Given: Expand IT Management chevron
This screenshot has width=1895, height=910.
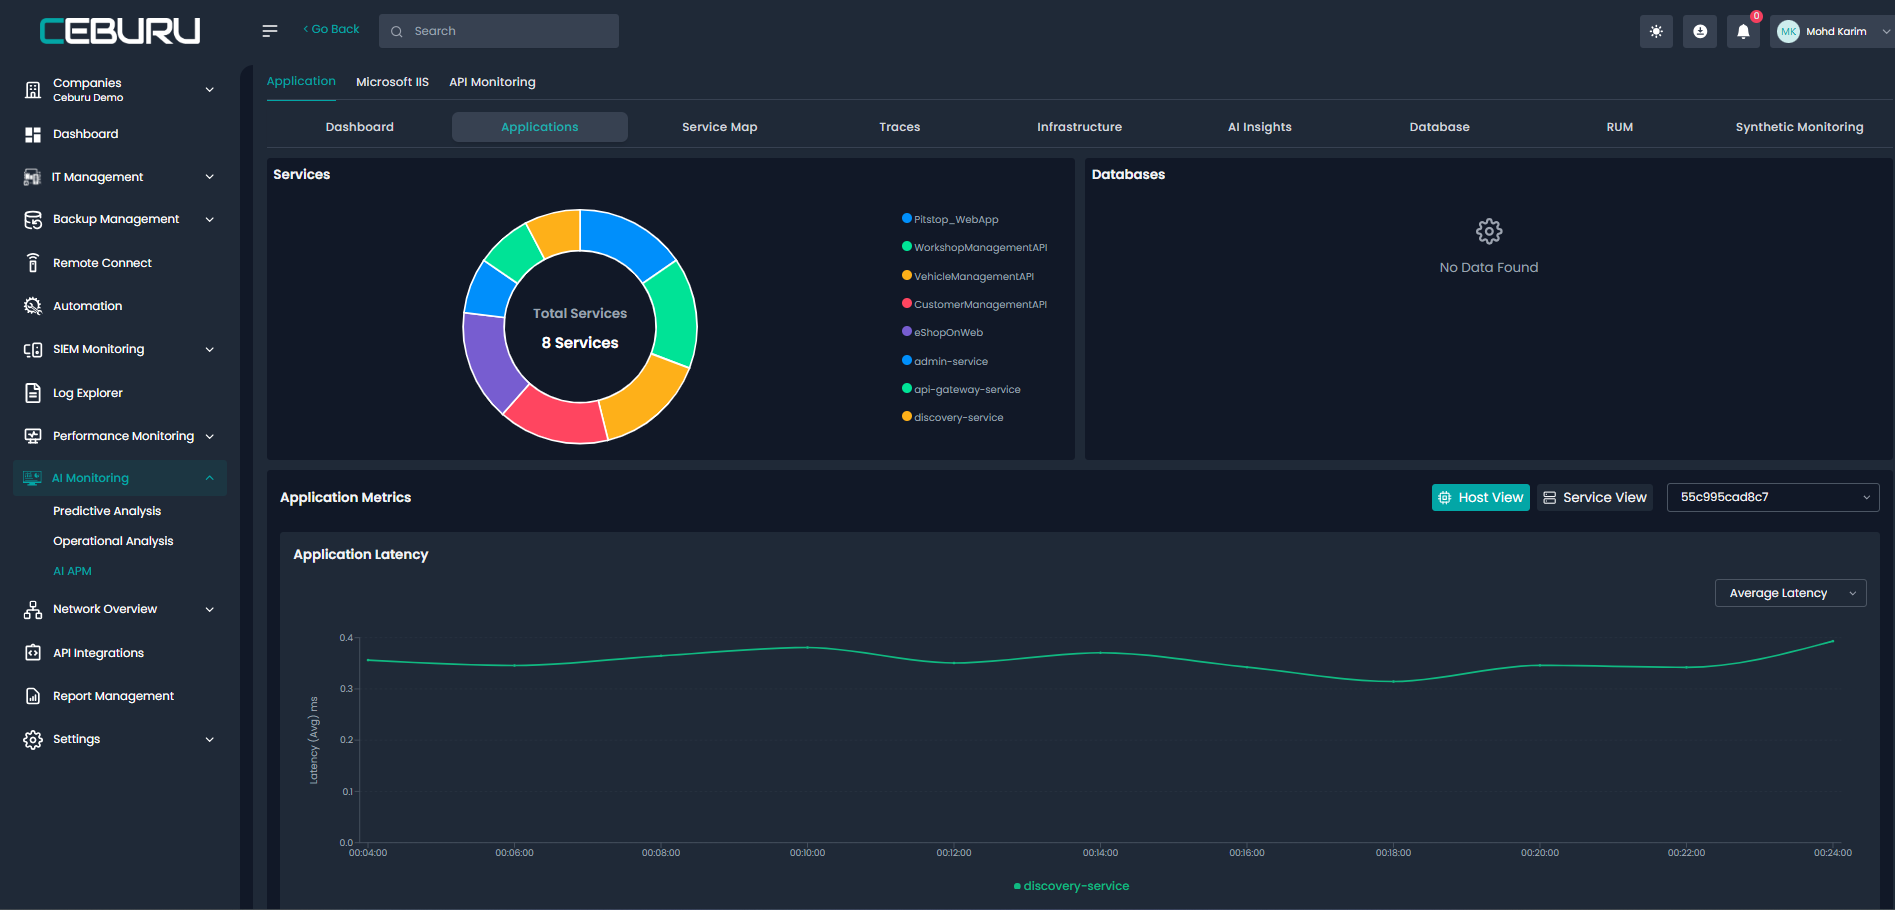Looking at the screenshot, I should click(x=210, y=177).
